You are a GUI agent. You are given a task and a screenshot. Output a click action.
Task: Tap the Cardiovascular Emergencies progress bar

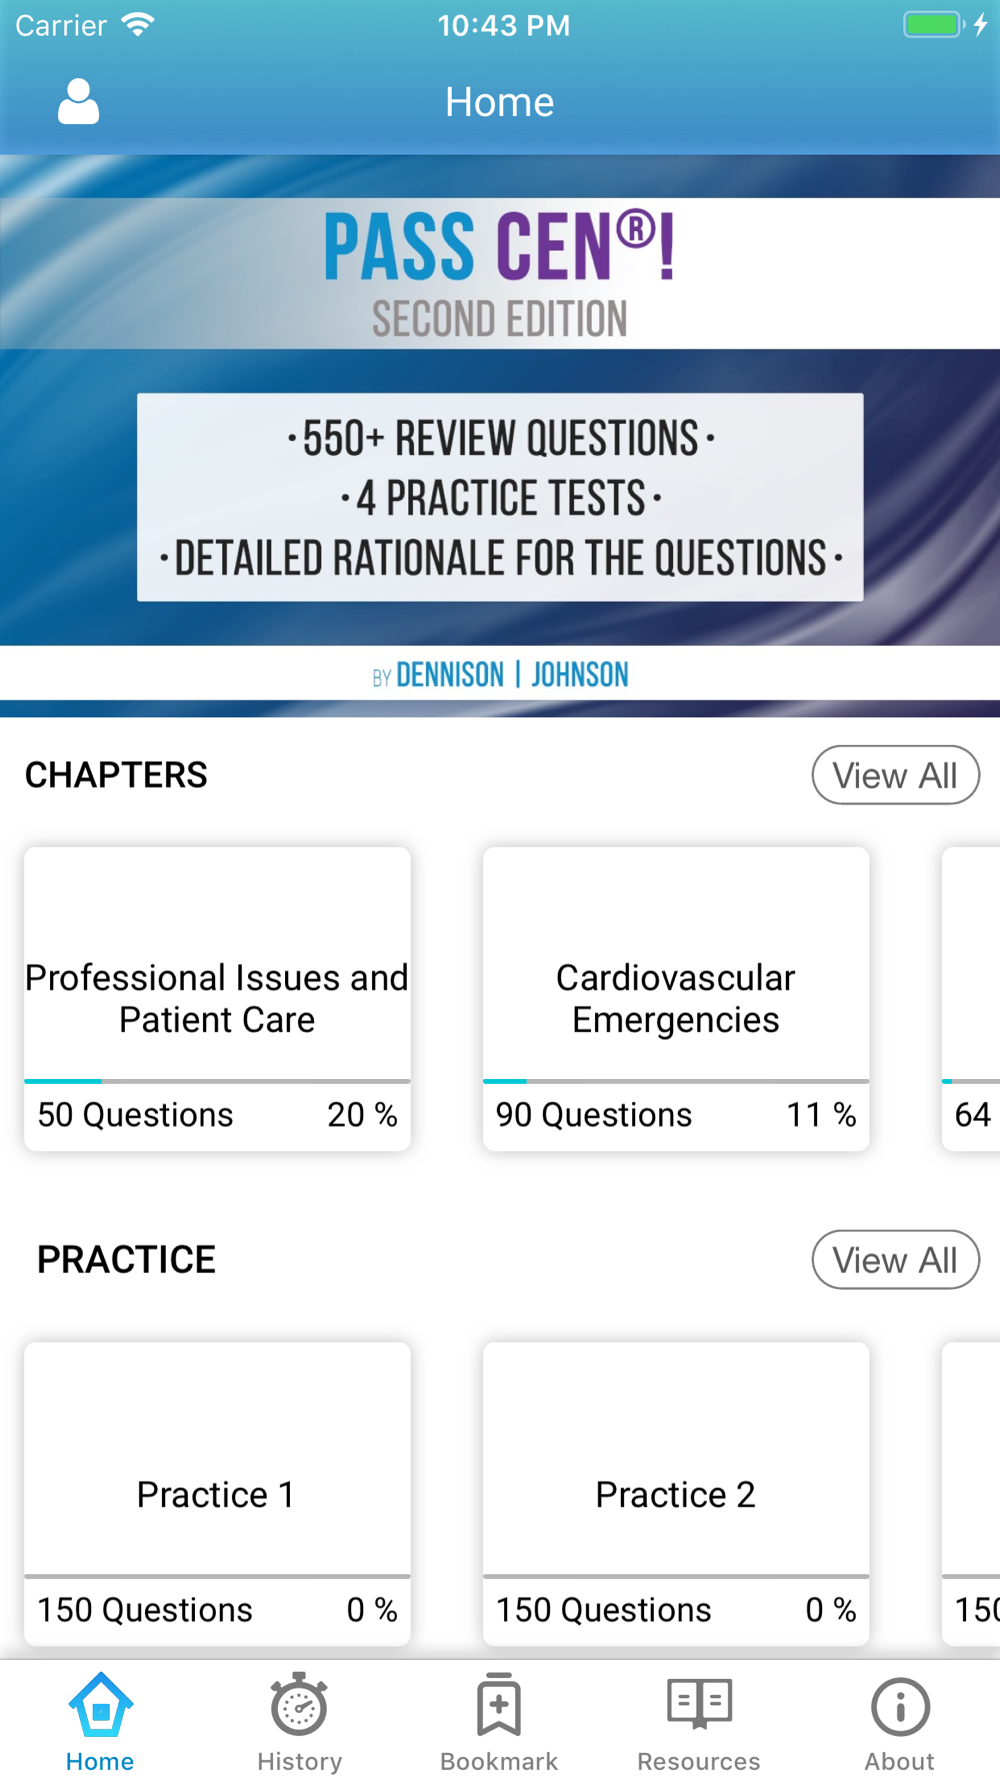tap(676, 1081)
